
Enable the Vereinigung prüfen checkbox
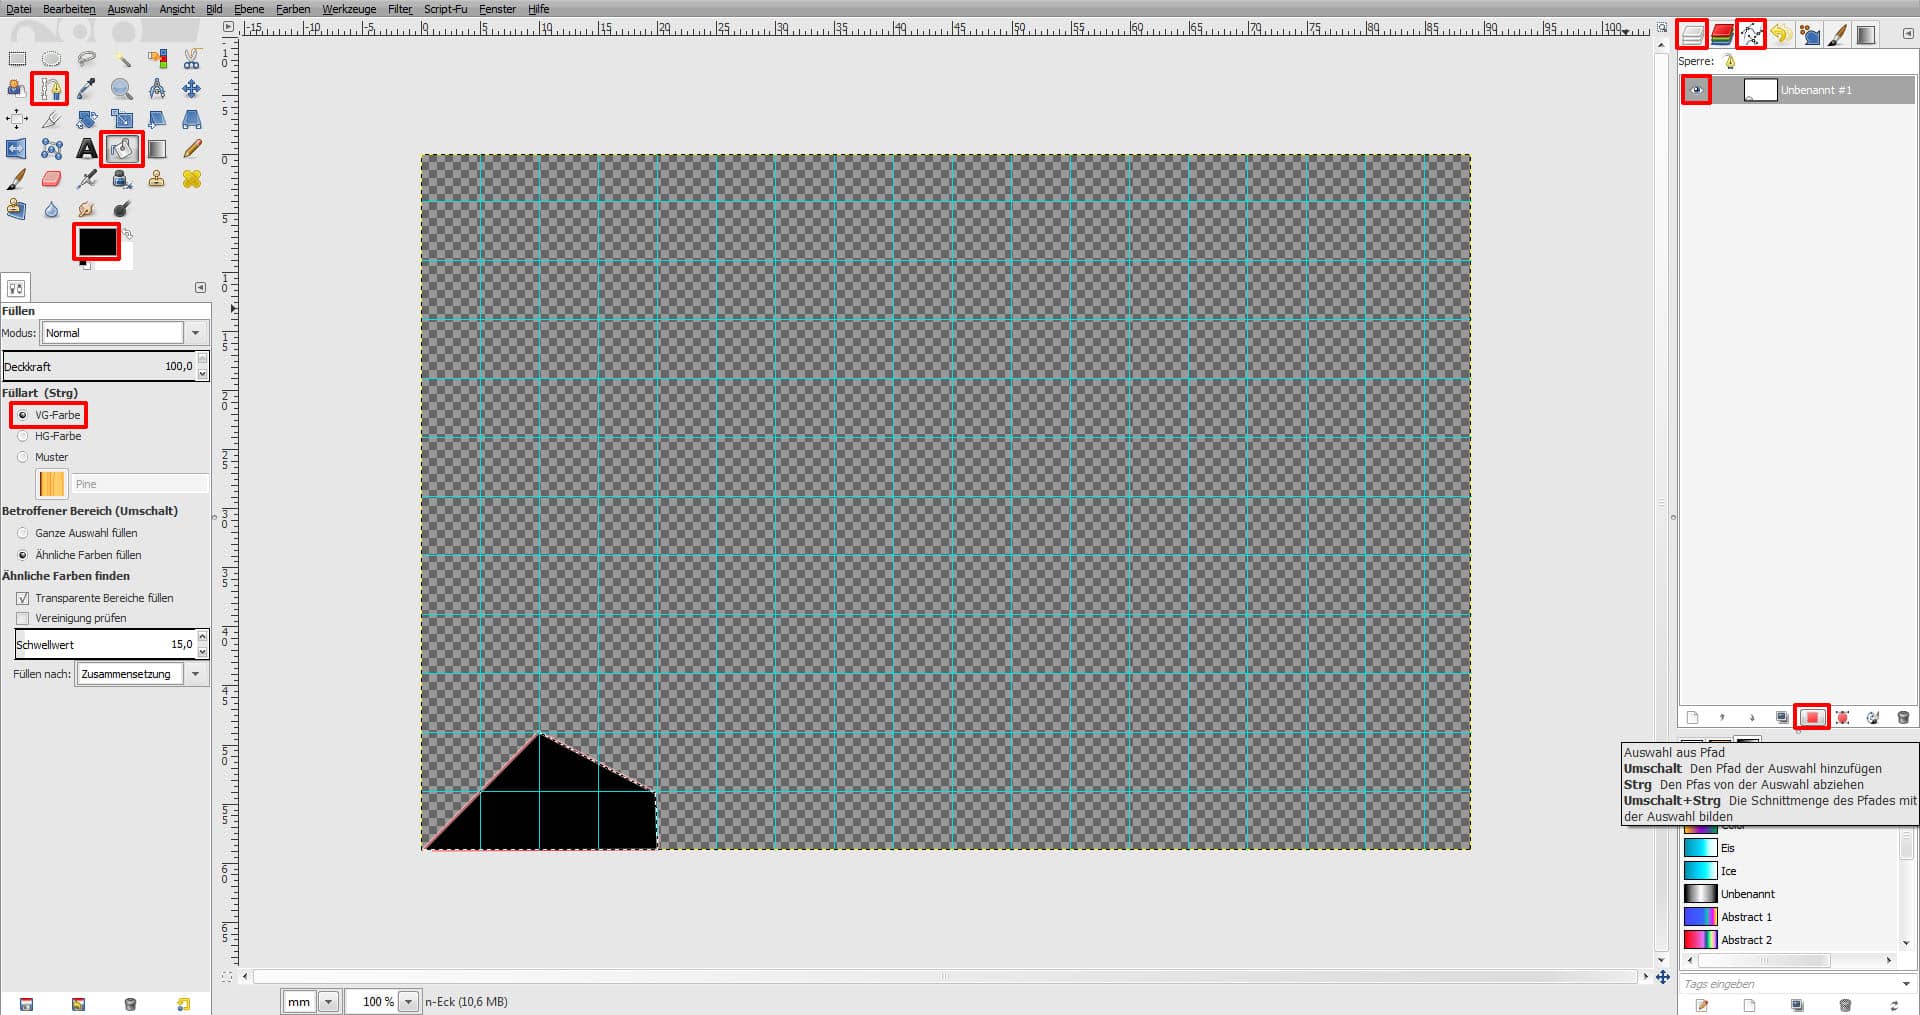pos(22,618)
